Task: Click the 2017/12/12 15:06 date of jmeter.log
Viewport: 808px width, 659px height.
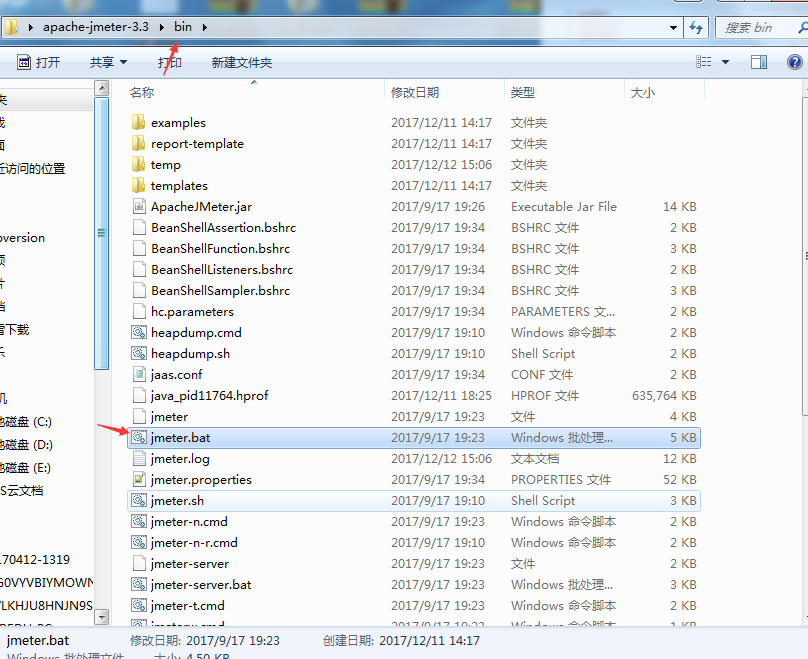Action: click(x=442, y=459)
